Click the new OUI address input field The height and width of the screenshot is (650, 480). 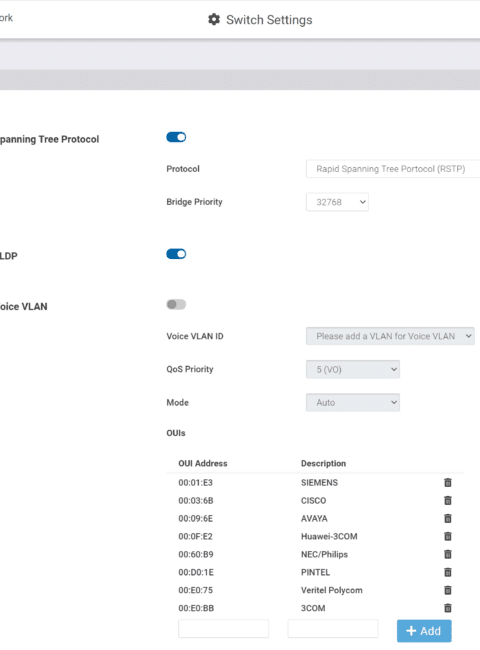[223, 629]
